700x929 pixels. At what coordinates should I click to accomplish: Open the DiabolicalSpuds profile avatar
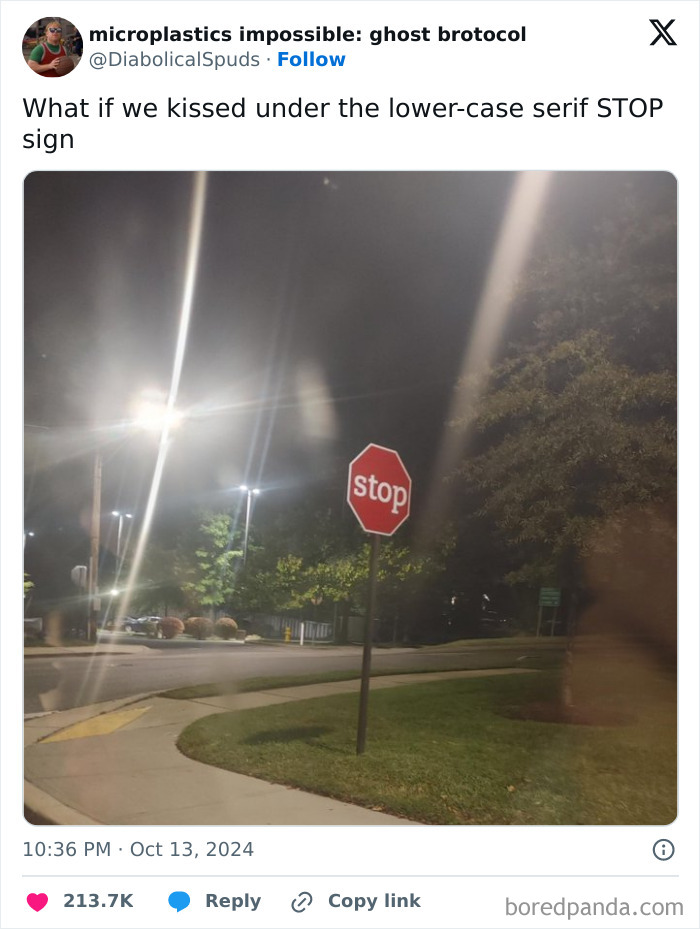(x=52, y=47)
